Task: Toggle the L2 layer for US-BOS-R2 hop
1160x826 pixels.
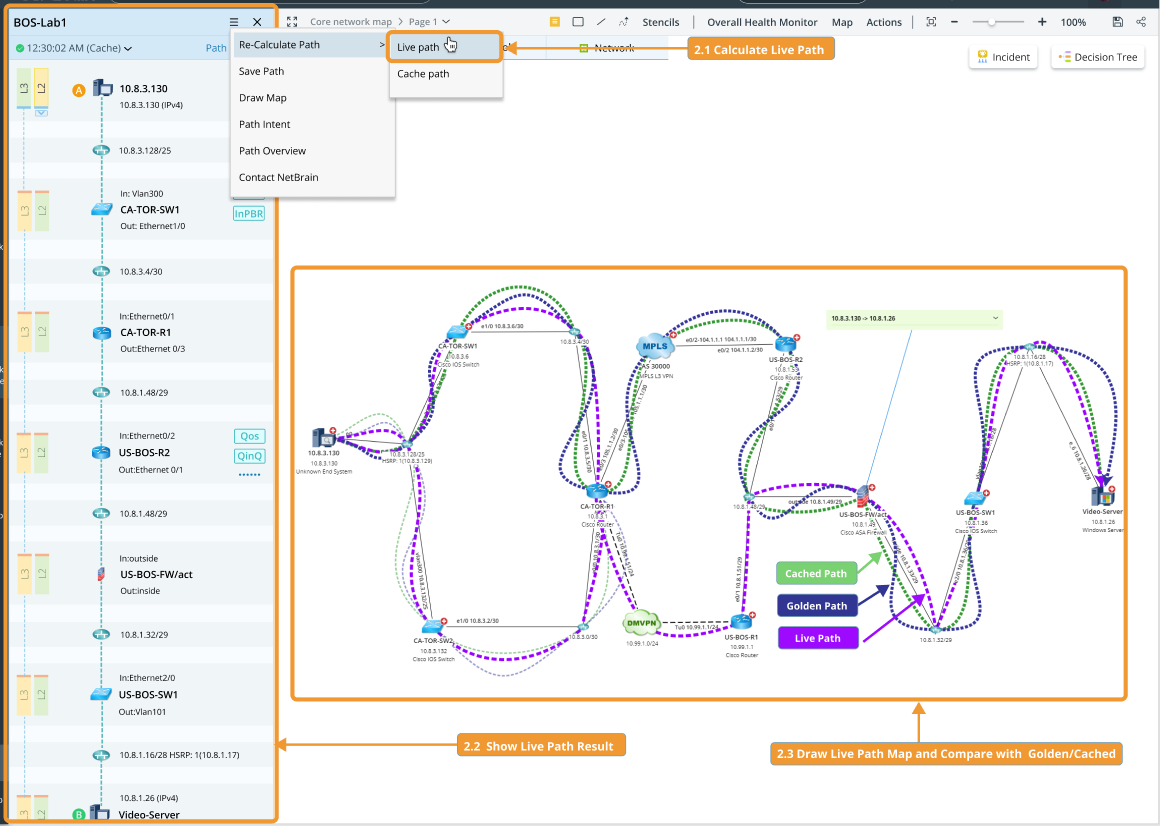Action: point(40,452)
